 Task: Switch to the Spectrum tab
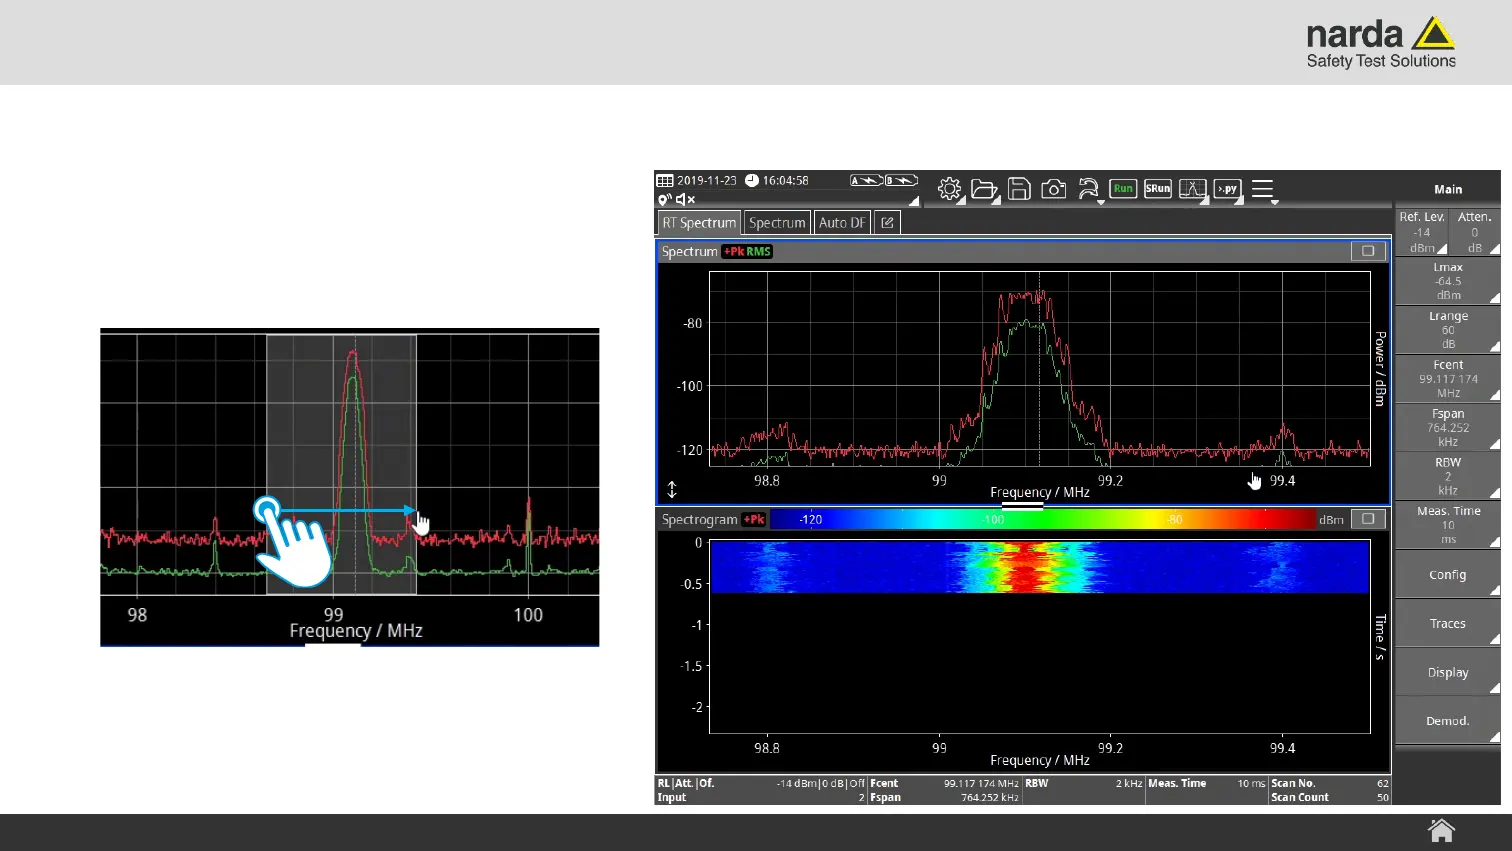[x=777, y=223]
